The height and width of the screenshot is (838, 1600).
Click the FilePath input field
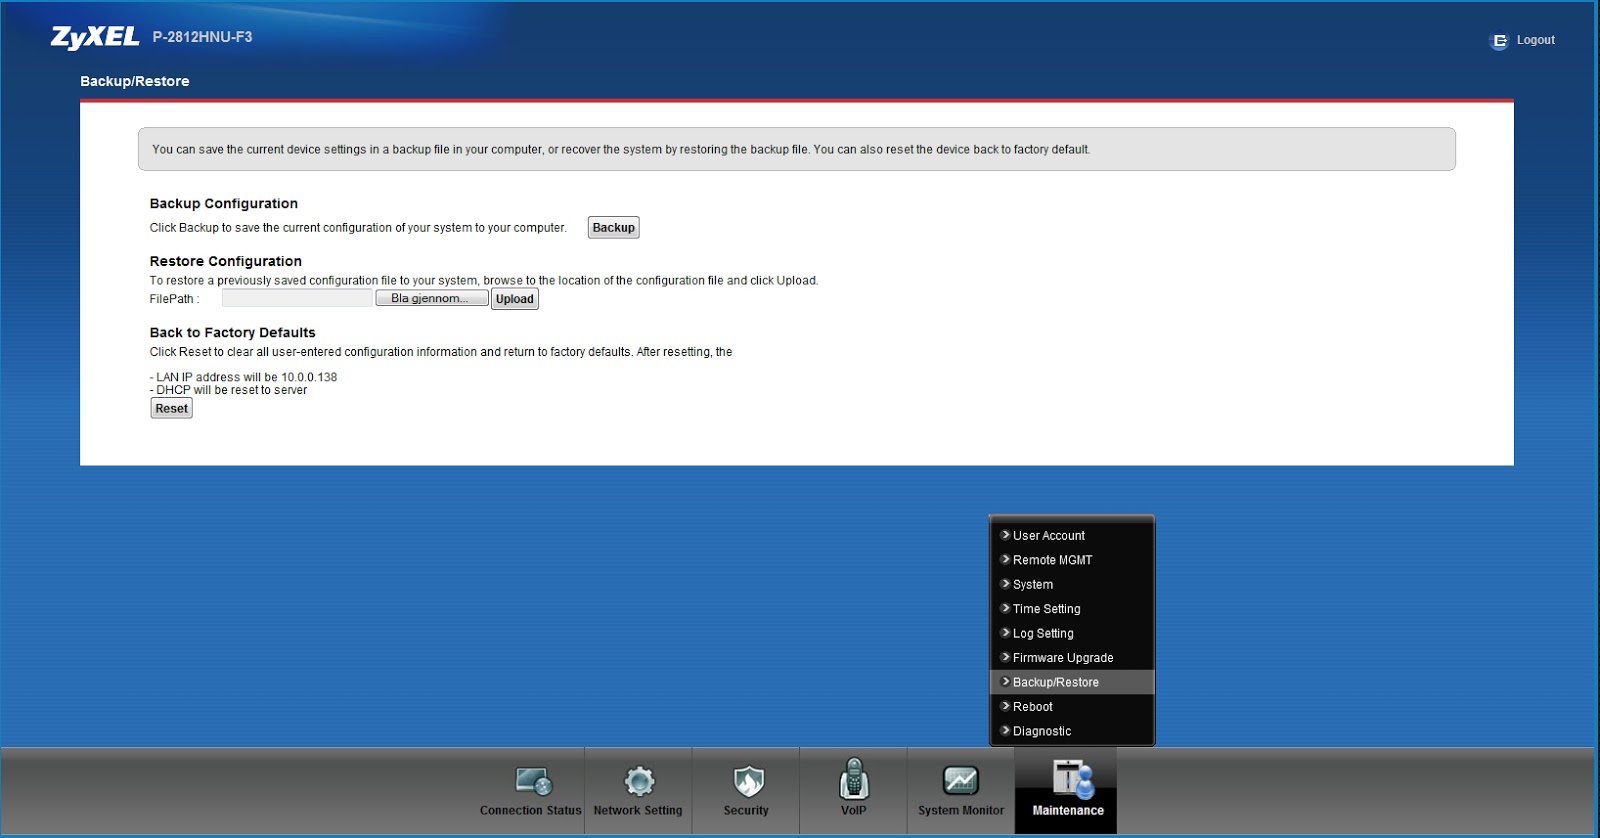(x=297, y=298)
